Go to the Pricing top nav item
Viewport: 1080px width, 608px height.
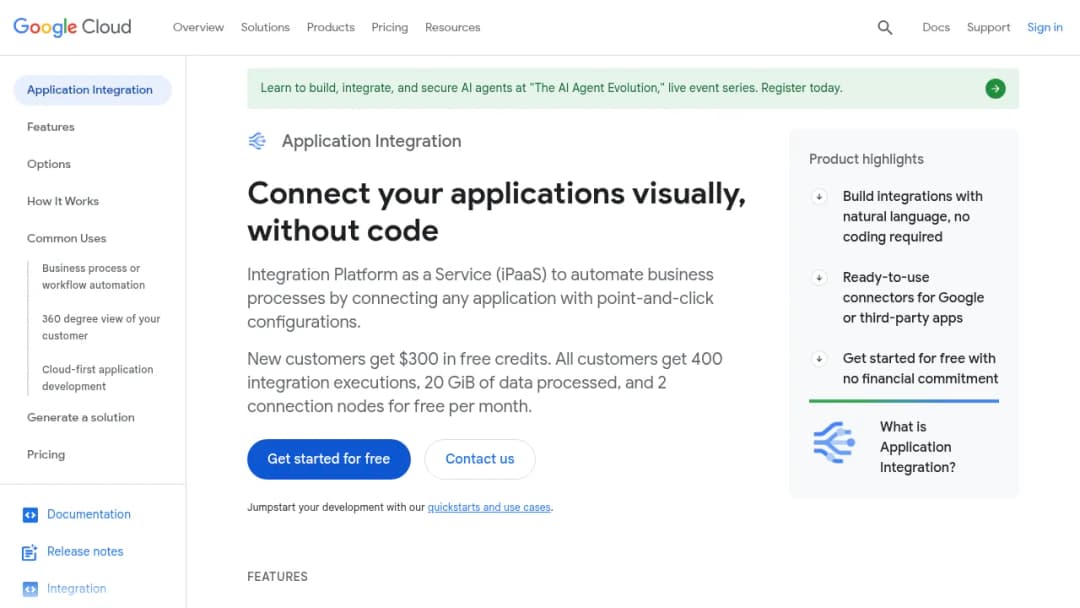[x=390, y=28]
